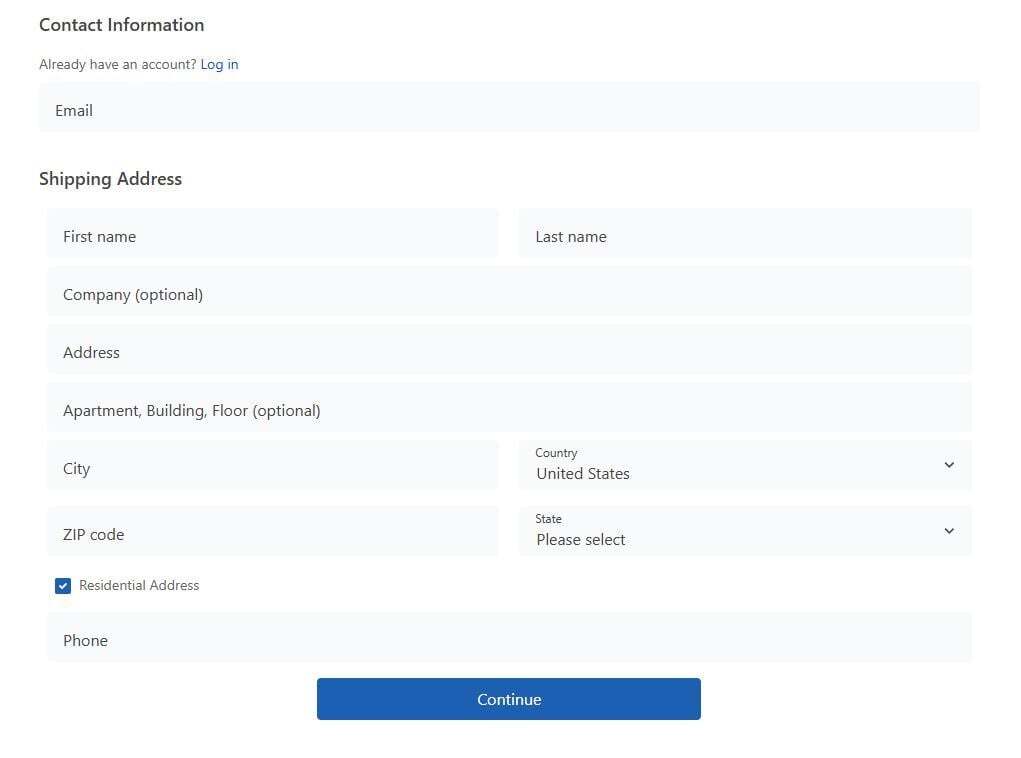
Task: Click the chevron arrow in State field
Action: [949, 531]
